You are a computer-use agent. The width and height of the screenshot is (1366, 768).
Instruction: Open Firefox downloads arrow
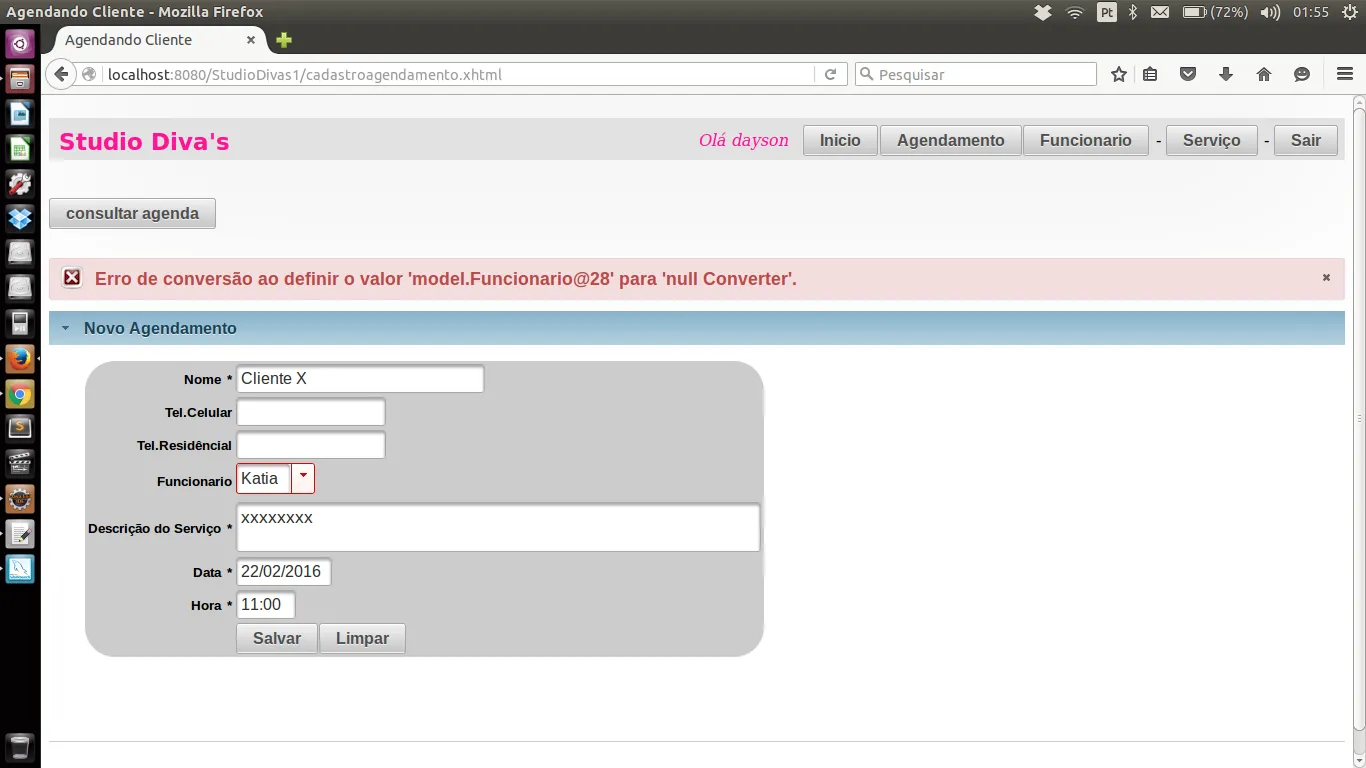(x=1226, y=74)
